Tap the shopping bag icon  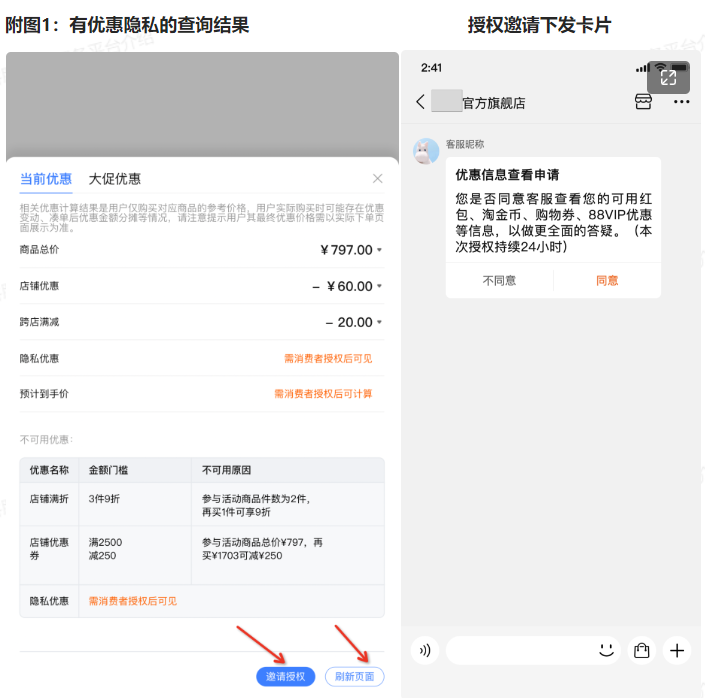(642, 650)
